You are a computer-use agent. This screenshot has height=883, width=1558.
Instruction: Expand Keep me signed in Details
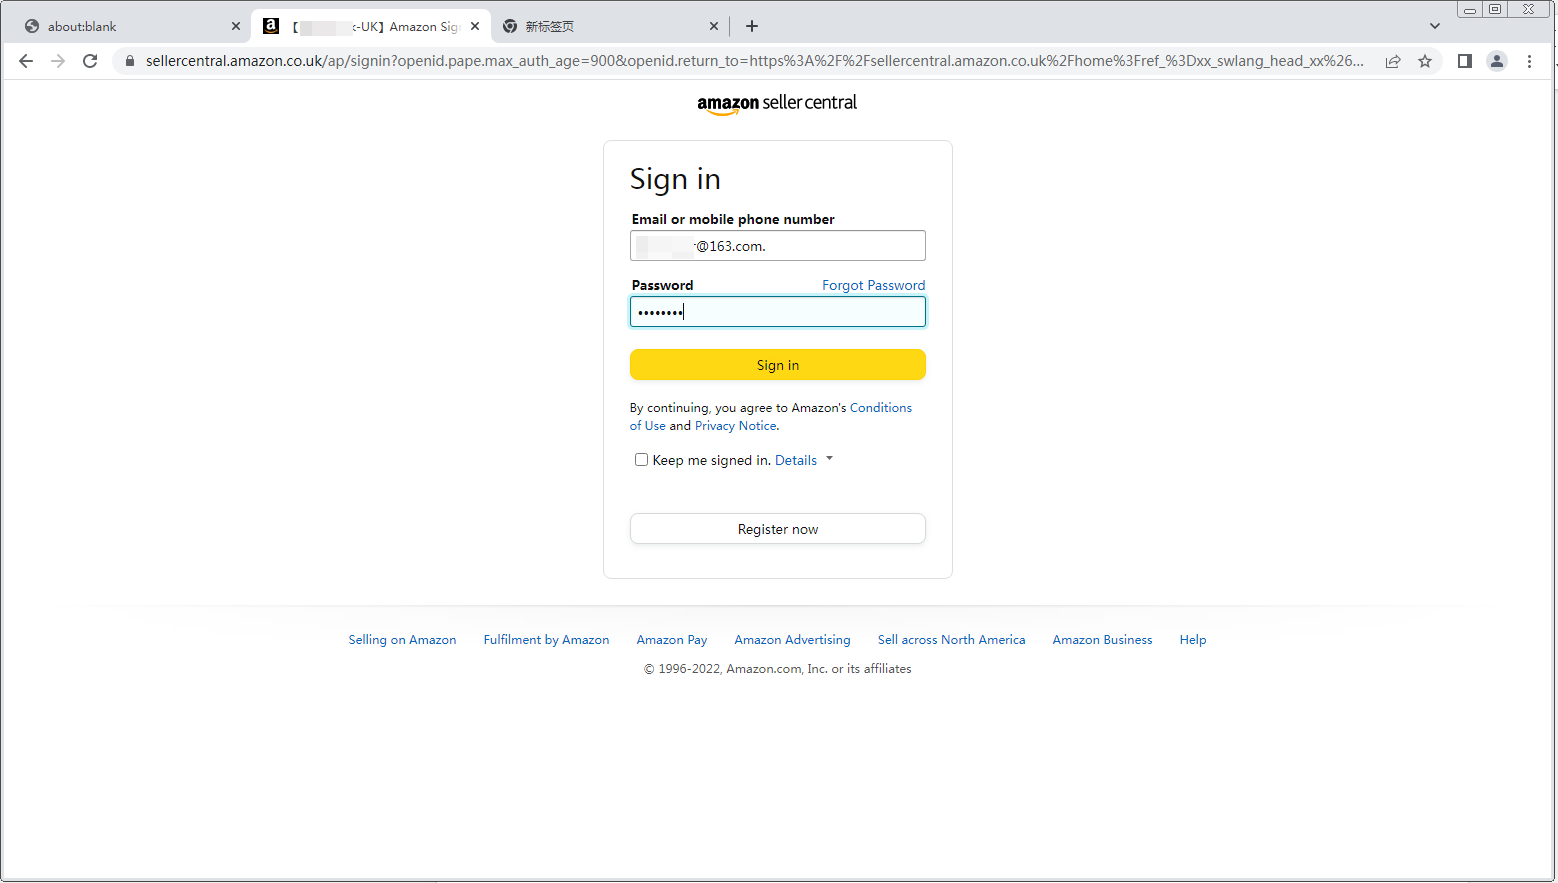tap(803, 460)
